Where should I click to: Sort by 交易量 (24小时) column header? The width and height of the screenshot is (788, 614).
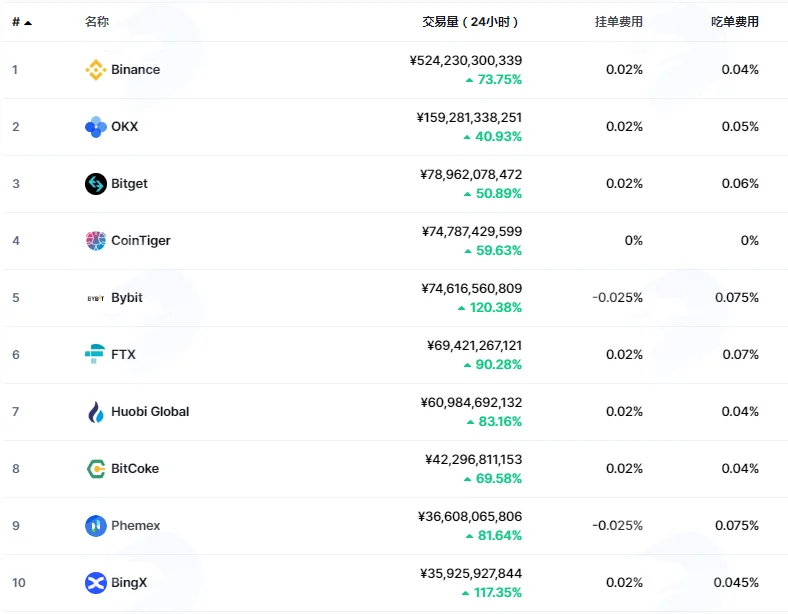[470, 22]
